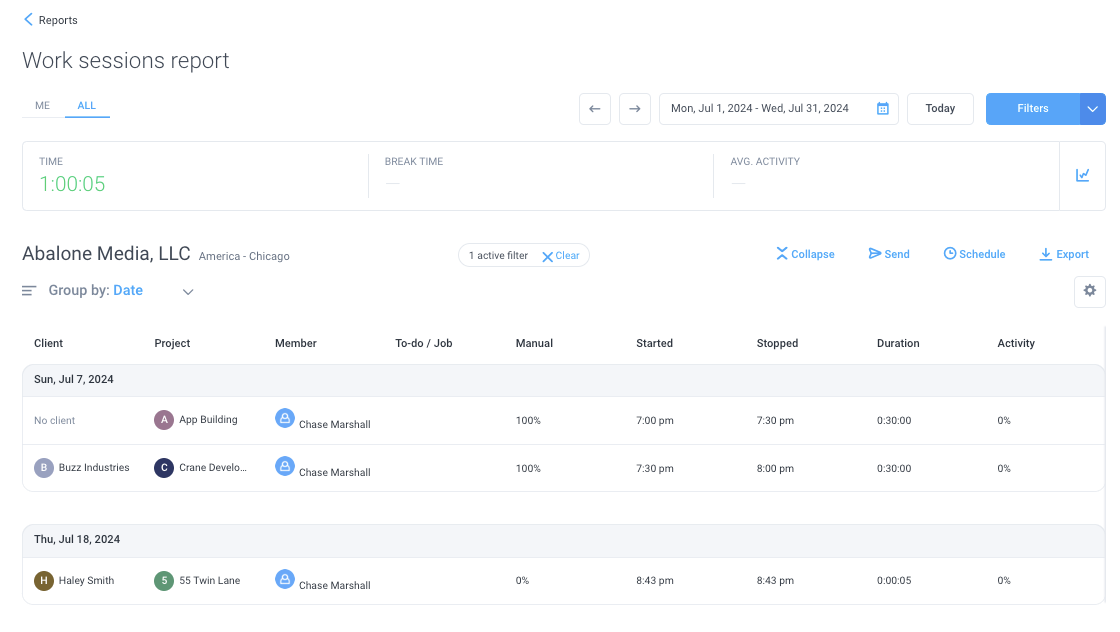
Task: Collapse all report groups
Action: (805, 254)
